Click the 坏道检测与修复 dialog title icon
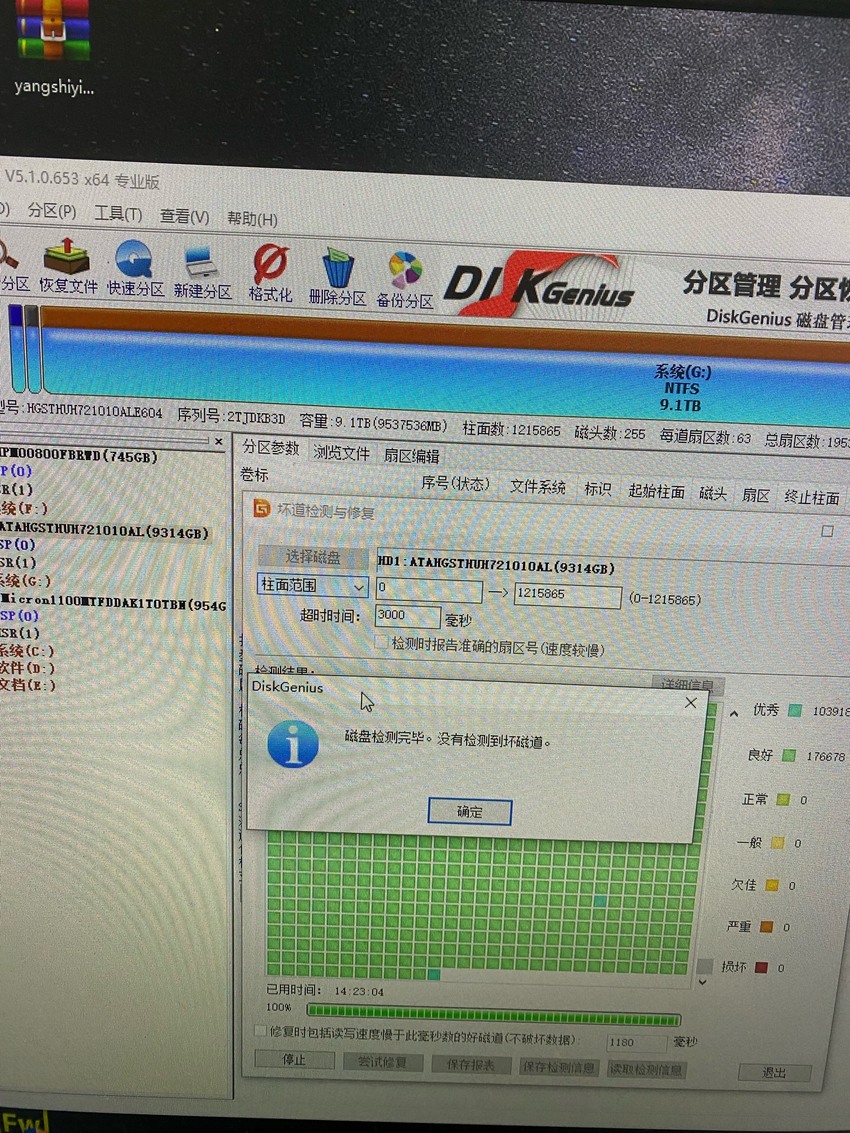The image size is (850, 1133). coord(261,509)
